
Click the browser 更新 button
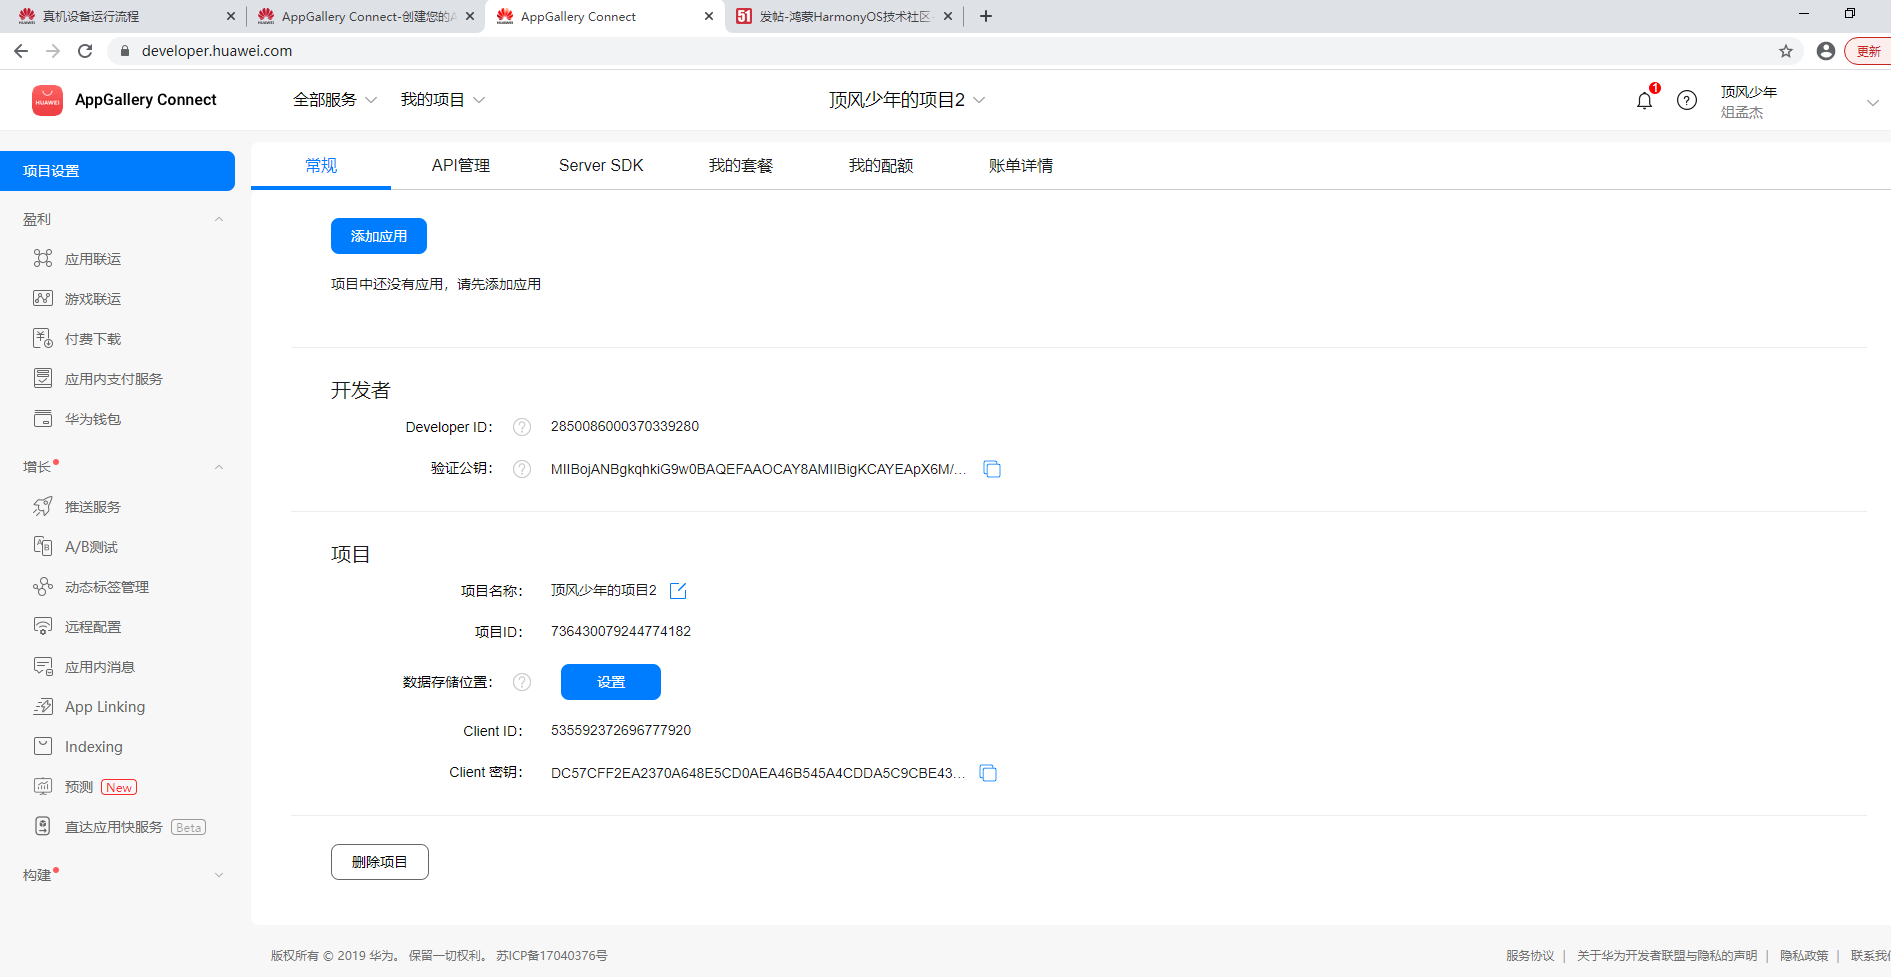(1868, 51)
